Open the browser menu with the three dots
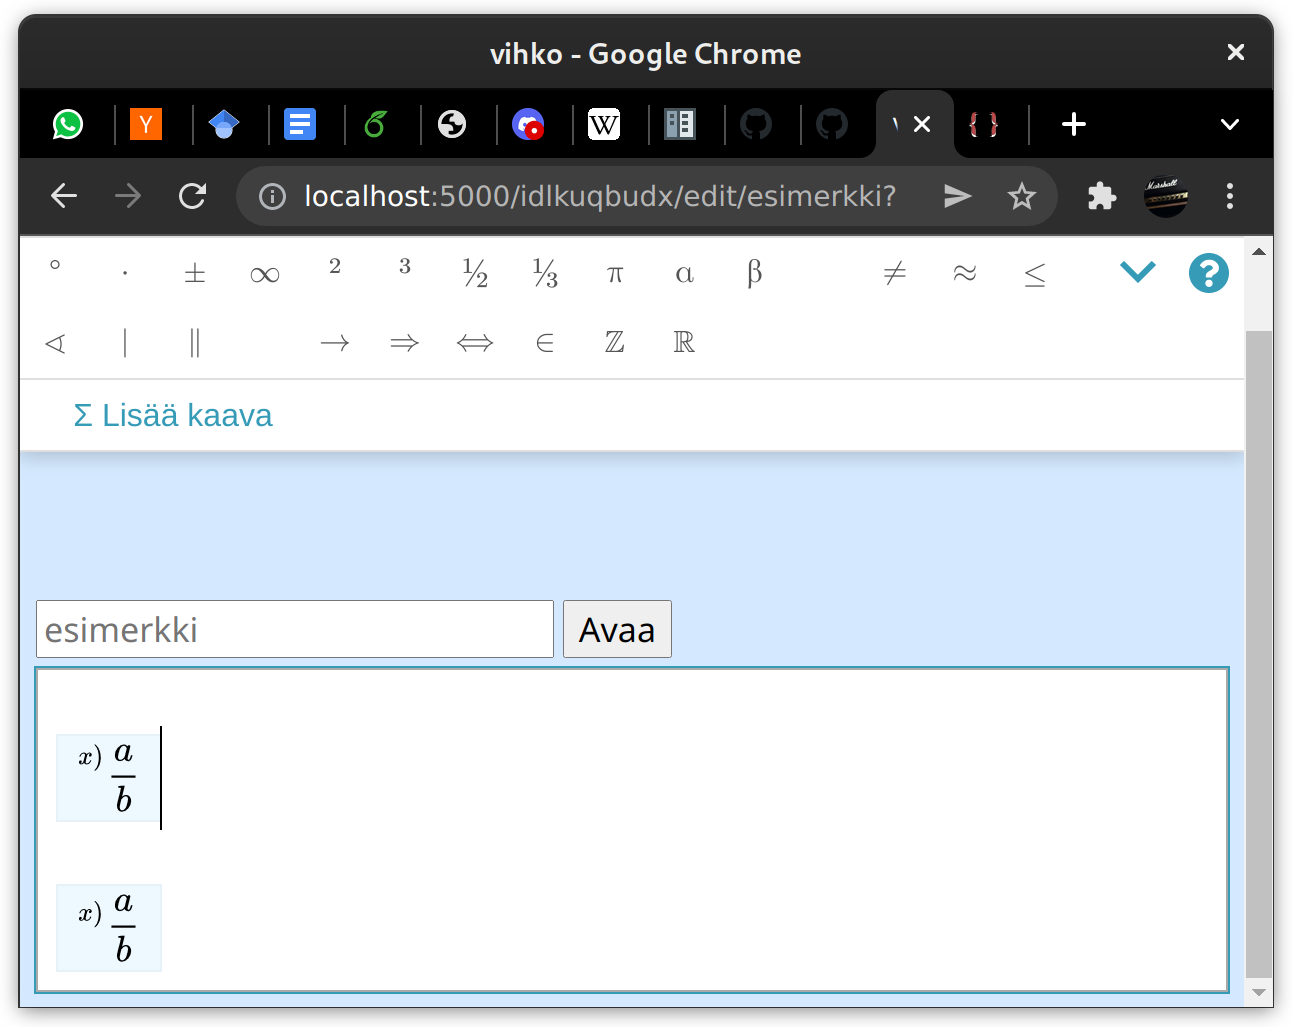Viewport: 1293px width, 1027px height. click(1229, 196)
